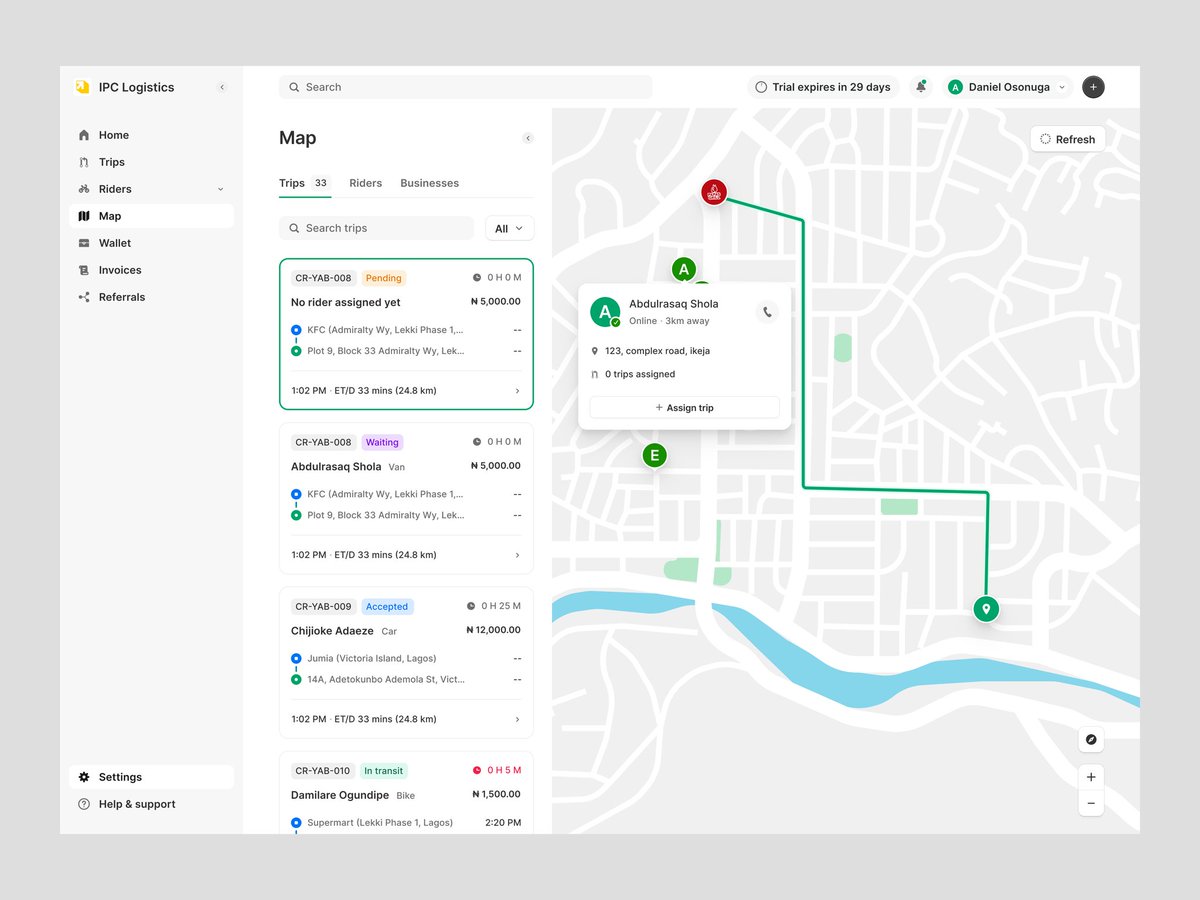Viewport: 1200px width, 900px height.
Task: Click the 123, complex road, ikeja address
Action: (657, 351)
